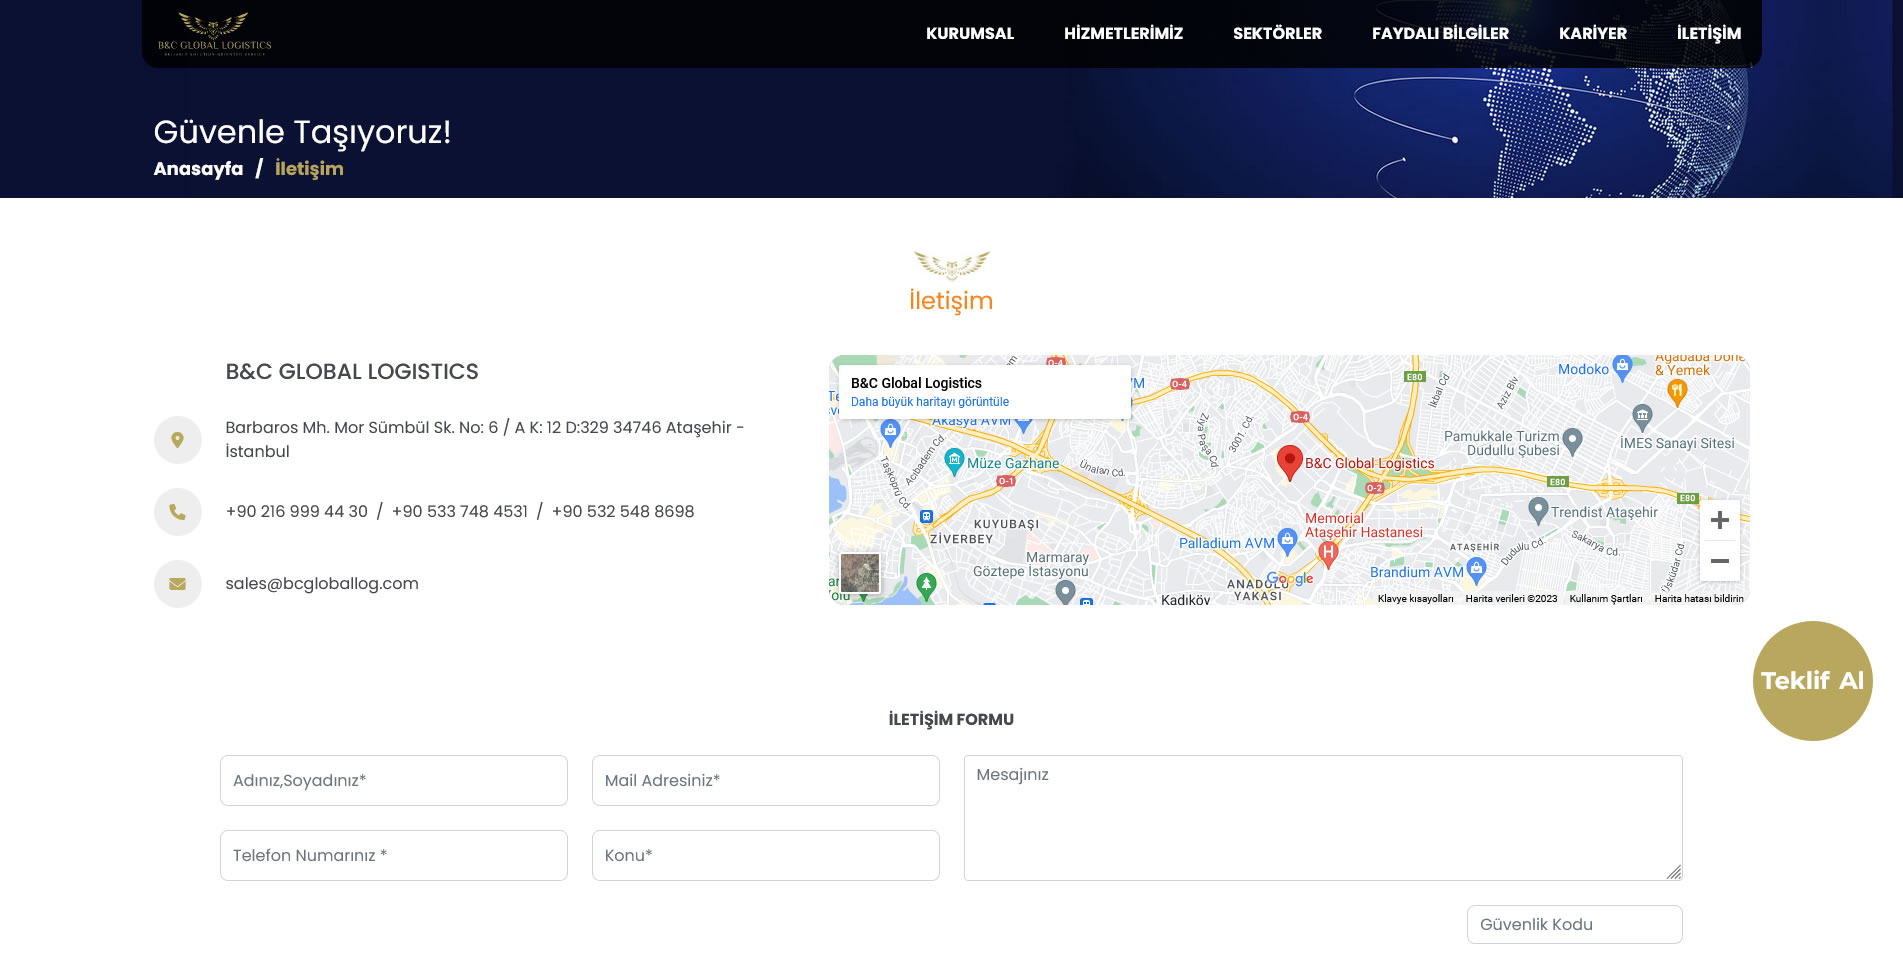1903x955 pixels.
Task: Click phone number +90 533 748 4531
Action: coord(460,512)
